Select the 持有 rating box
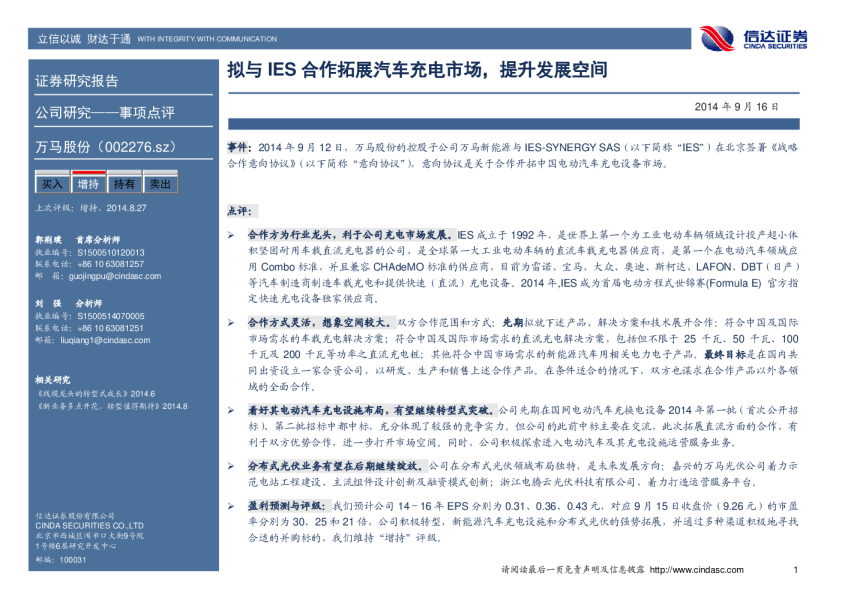This screenshot has height=595, width=842. point(124,184)
